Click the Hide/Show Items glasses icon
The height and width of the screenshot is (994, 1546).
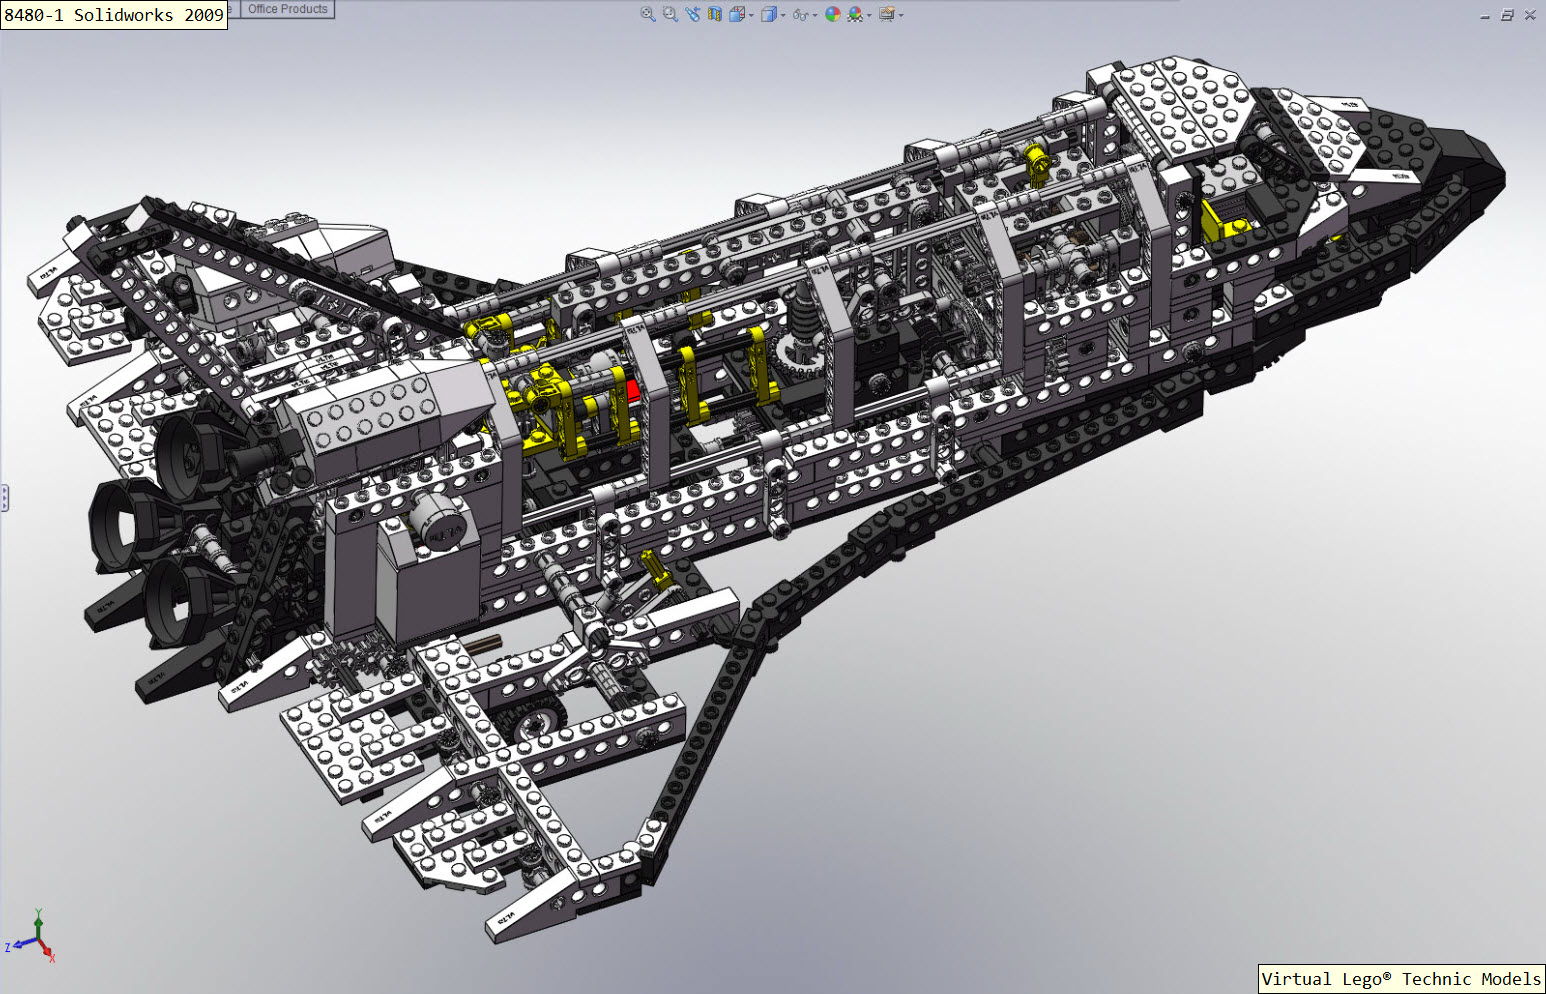800,15
